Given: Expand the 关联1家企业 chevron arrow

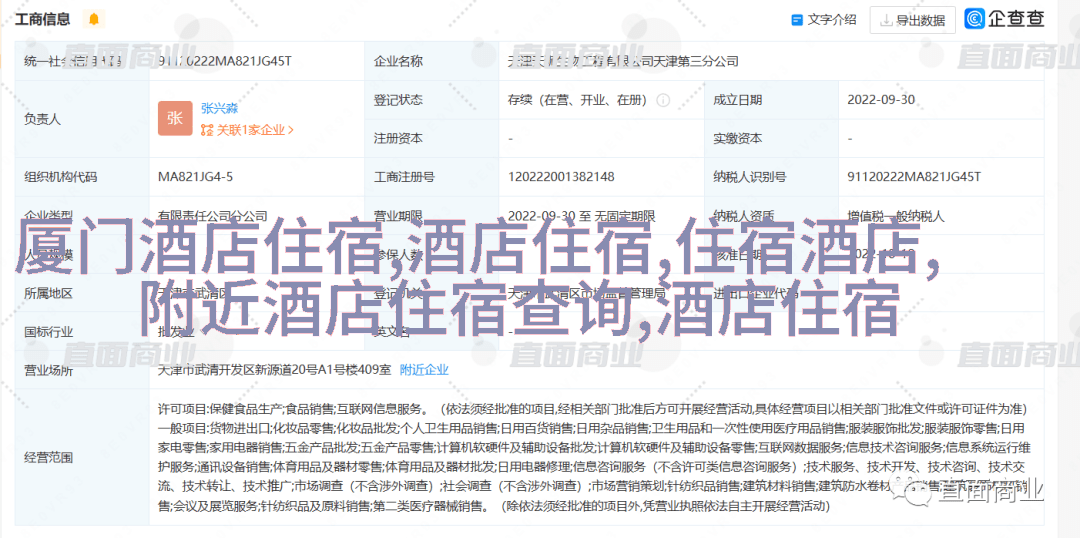Looking at the screenshot, I should click(x=291, y=130).
